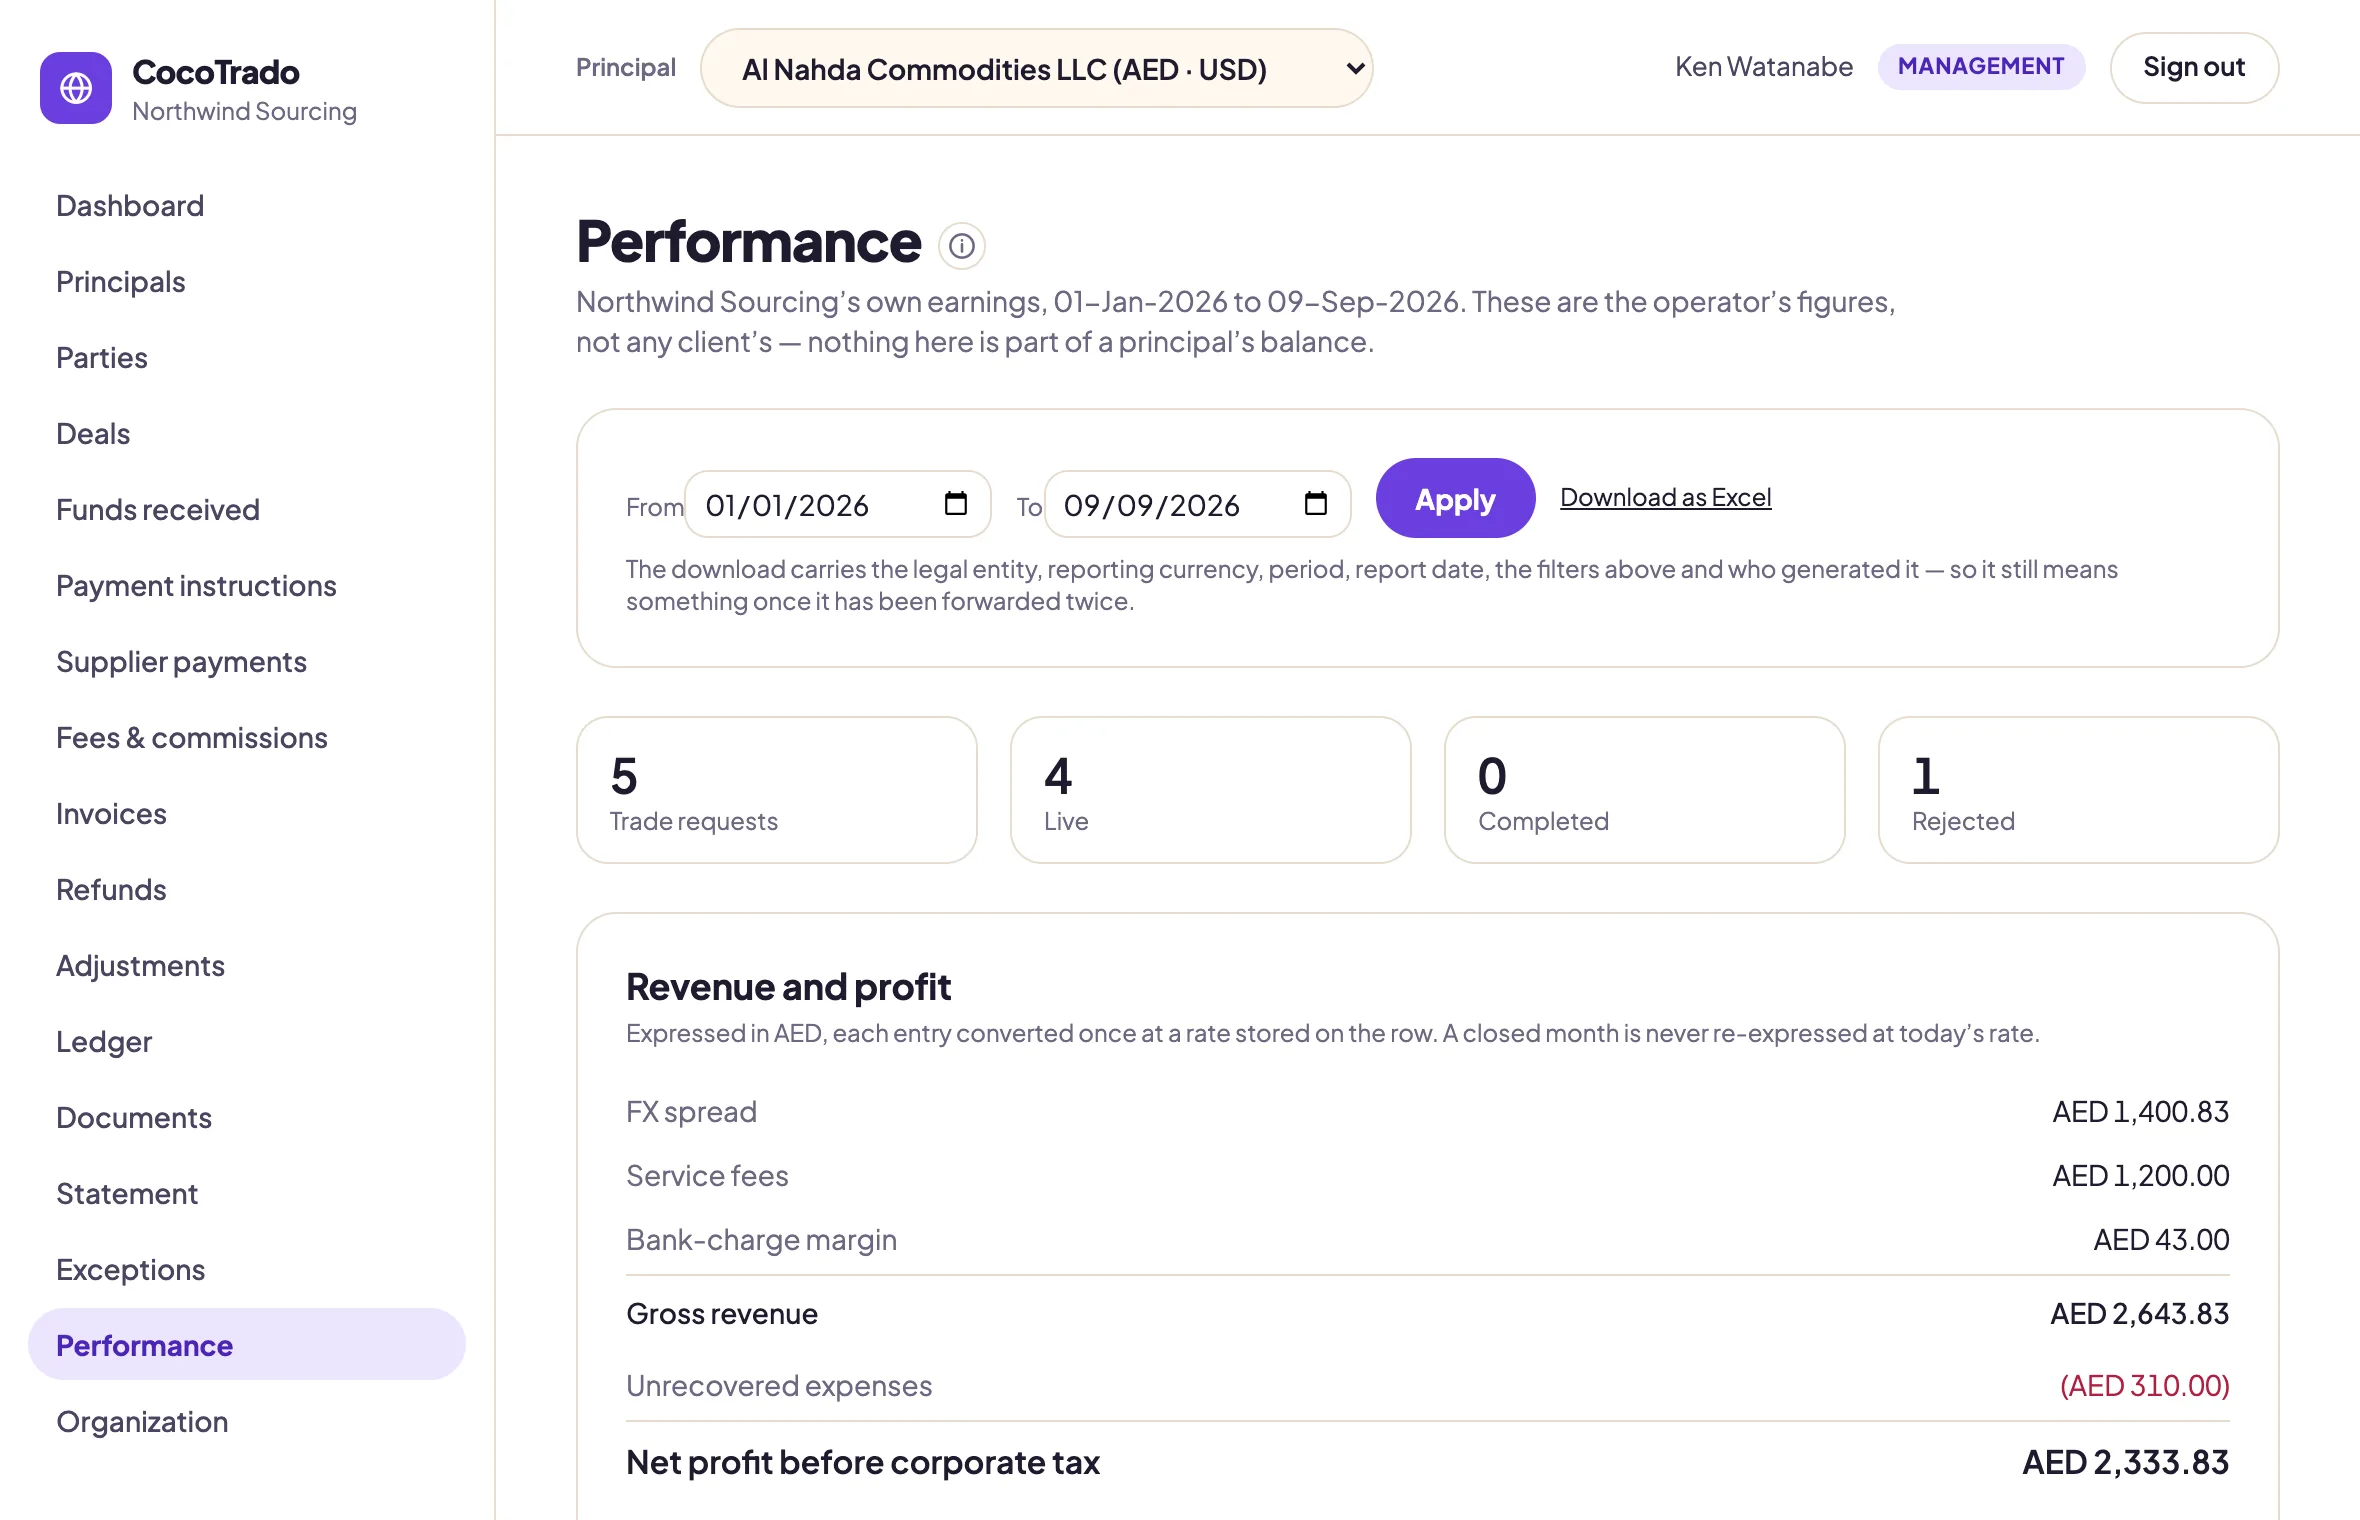Navigate to Invoices

[x=111, y=814]
